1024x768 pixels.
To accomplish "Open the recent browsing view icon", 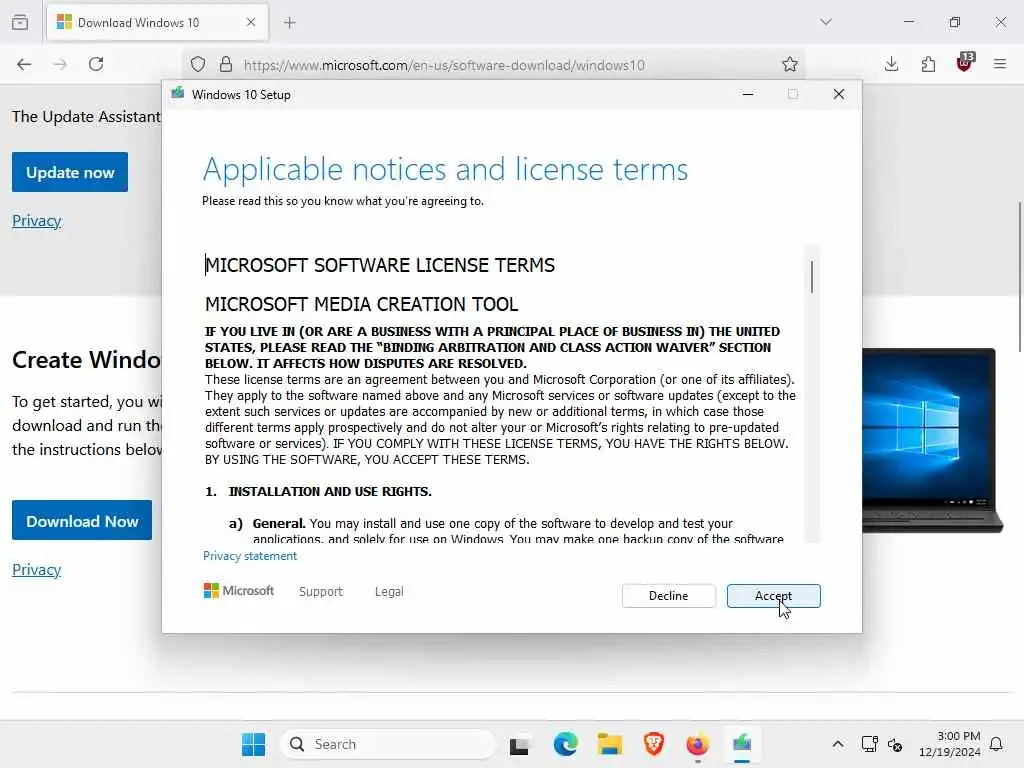I will tap(20, 22).
